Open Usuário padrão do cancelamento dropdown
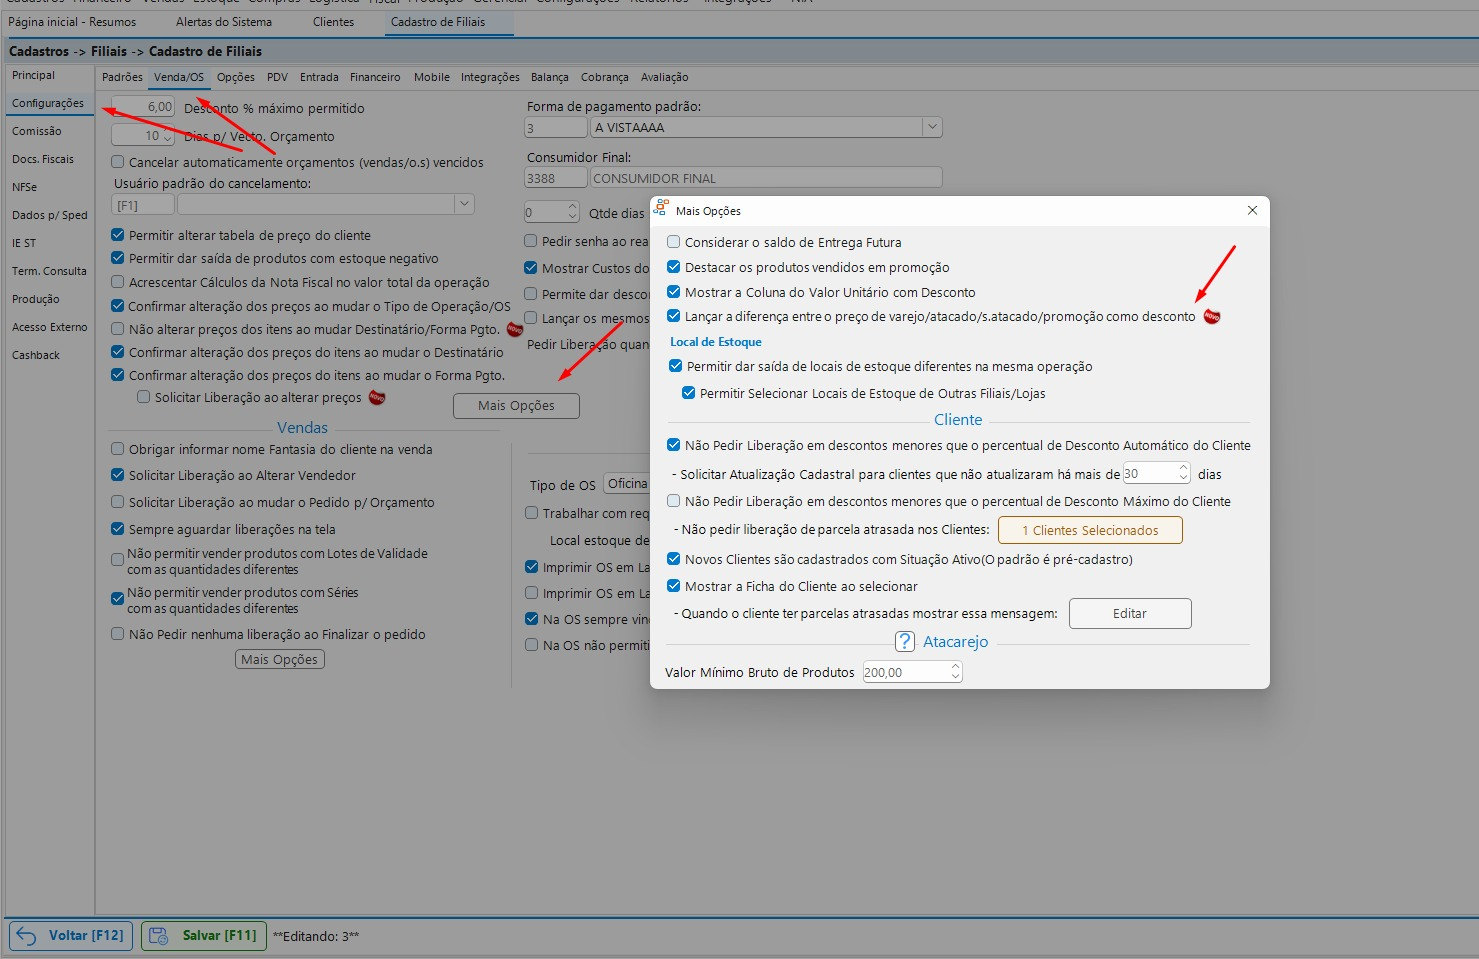This screenshot has height=959, width=1479. pos(464,204)
